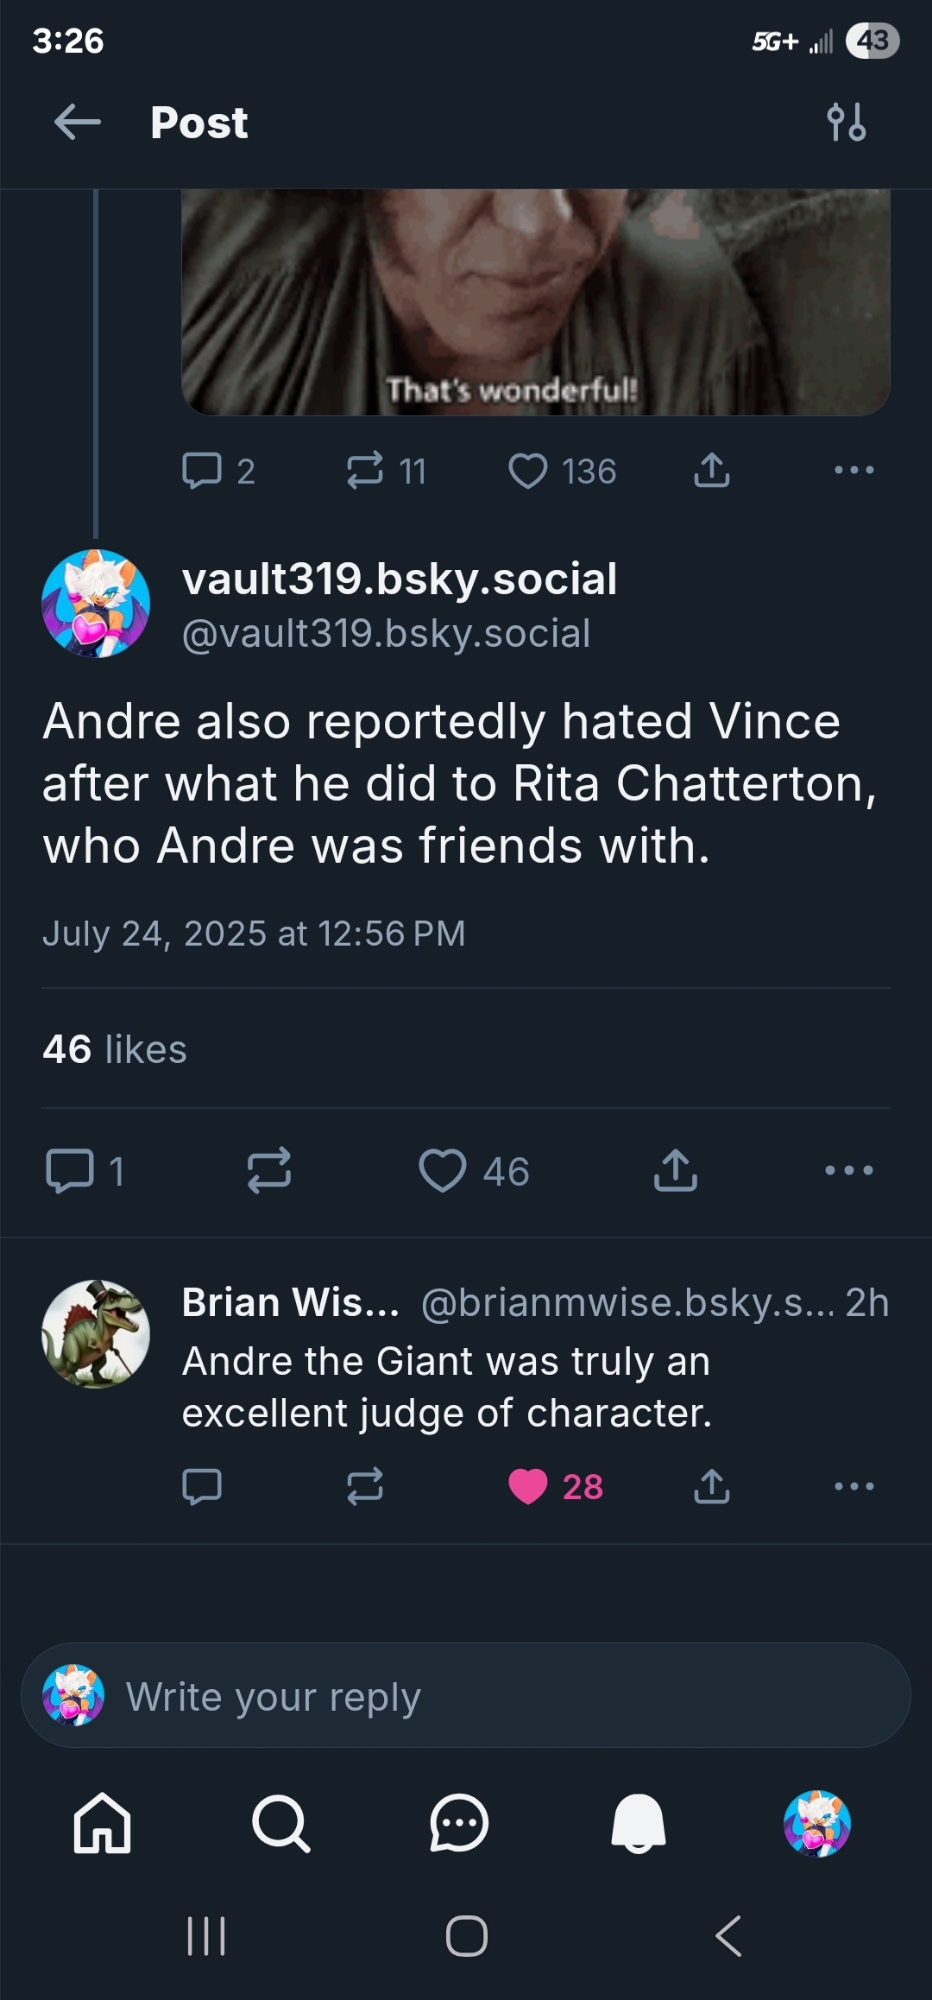The image size is (932, 2000).
Task: View vault319.bsky.social profile name link
Action: (x=399, y=579)
